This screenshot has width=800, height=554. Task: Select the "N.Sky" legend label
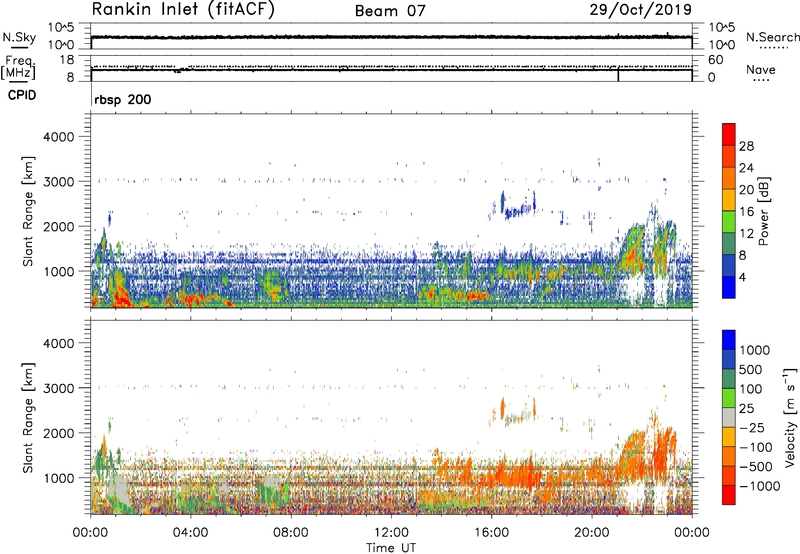[x=19, y=37]
